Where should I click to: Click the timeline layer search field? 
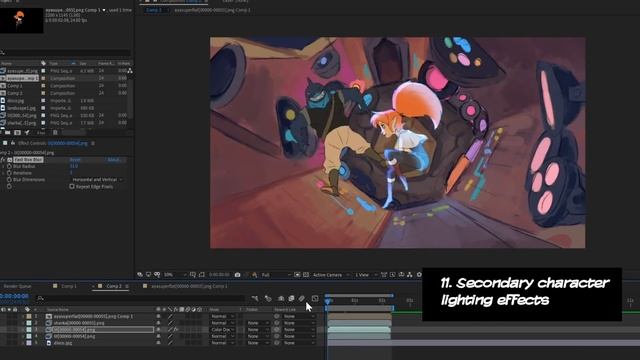(141, 298)
